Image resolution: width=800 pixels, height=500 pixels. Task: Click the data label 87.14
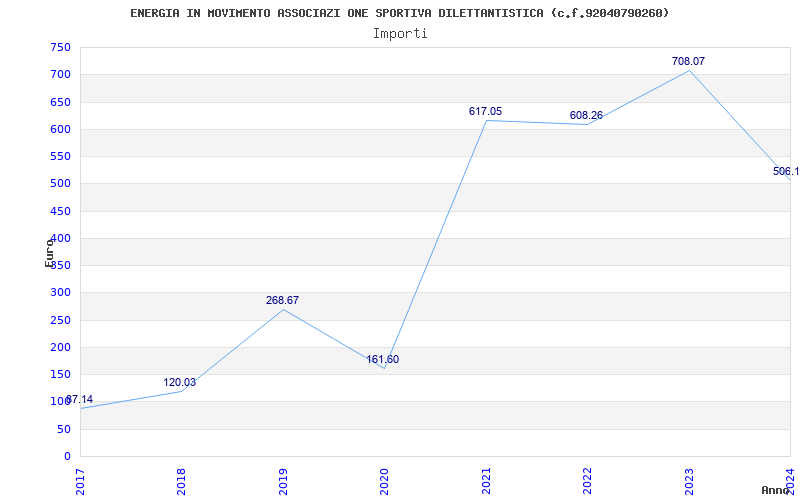pyautogui.click(x=80, y=399)
